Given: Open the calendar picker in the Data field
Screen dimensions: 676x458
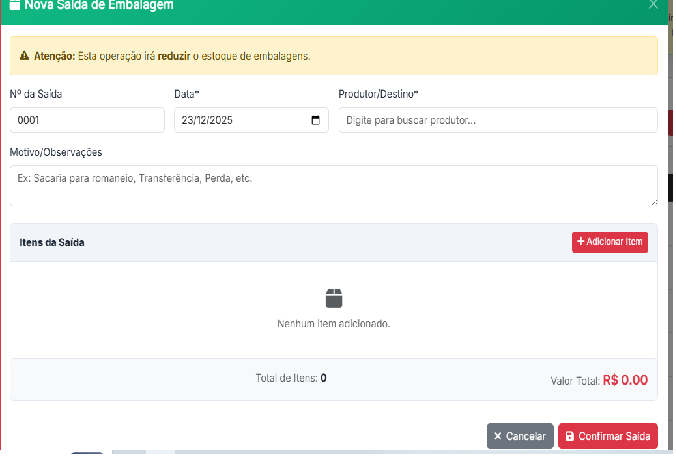Looking at the screenshot, I should [x=316, y=121].
